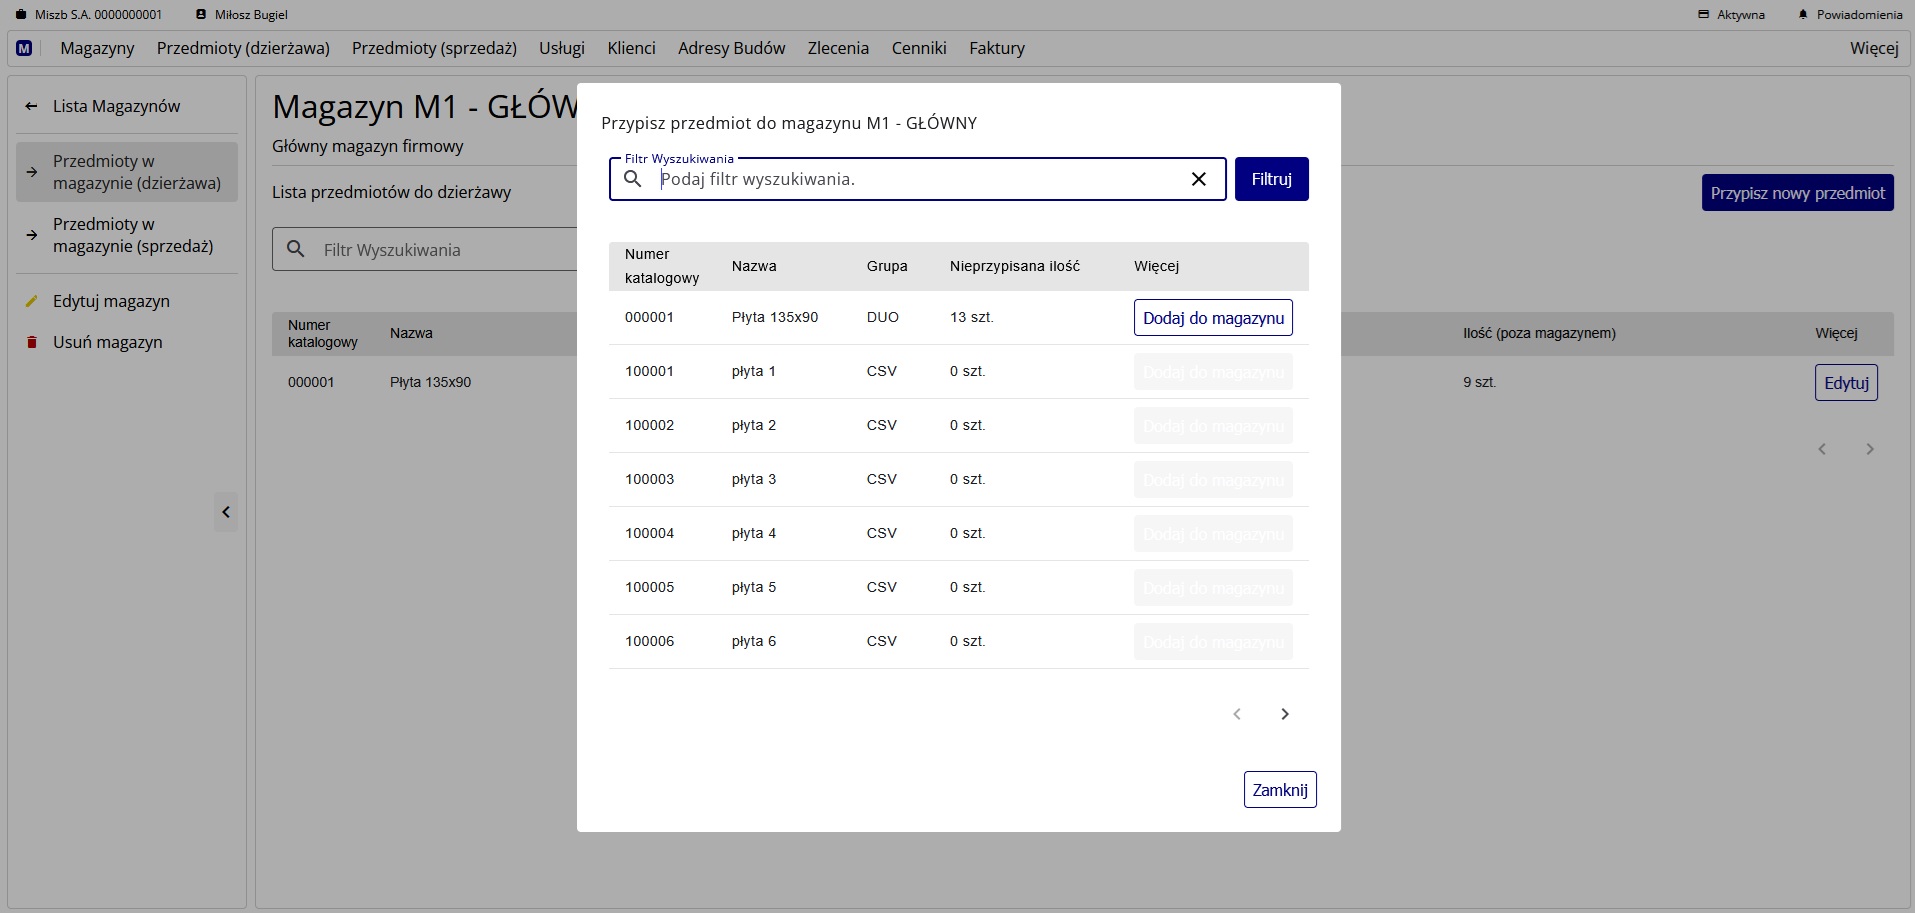The height and width of the screenshot is (913, 1915).
Task: Click the trash icon Usuń magazyn
Action: [x=32, y=342]
